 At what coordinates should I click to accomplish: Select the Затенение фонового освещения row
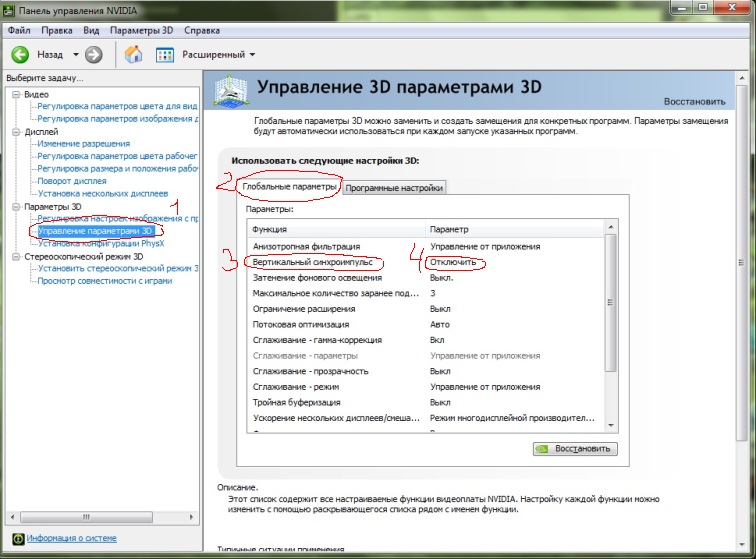426,278
